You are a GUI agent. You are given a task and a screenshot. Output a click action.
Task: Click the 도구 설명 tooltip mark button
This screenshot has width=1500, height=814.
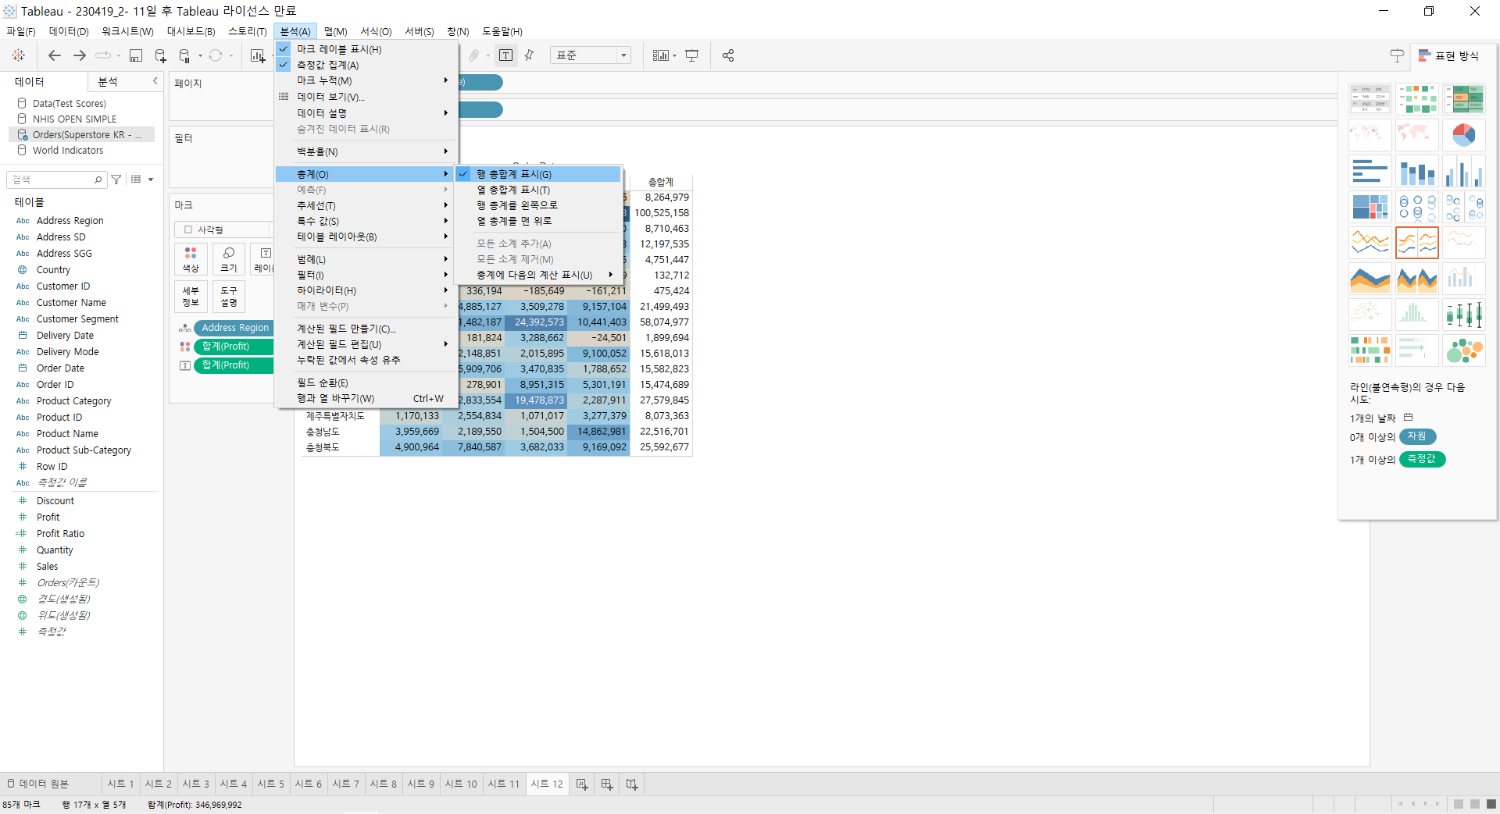point(229,297)
